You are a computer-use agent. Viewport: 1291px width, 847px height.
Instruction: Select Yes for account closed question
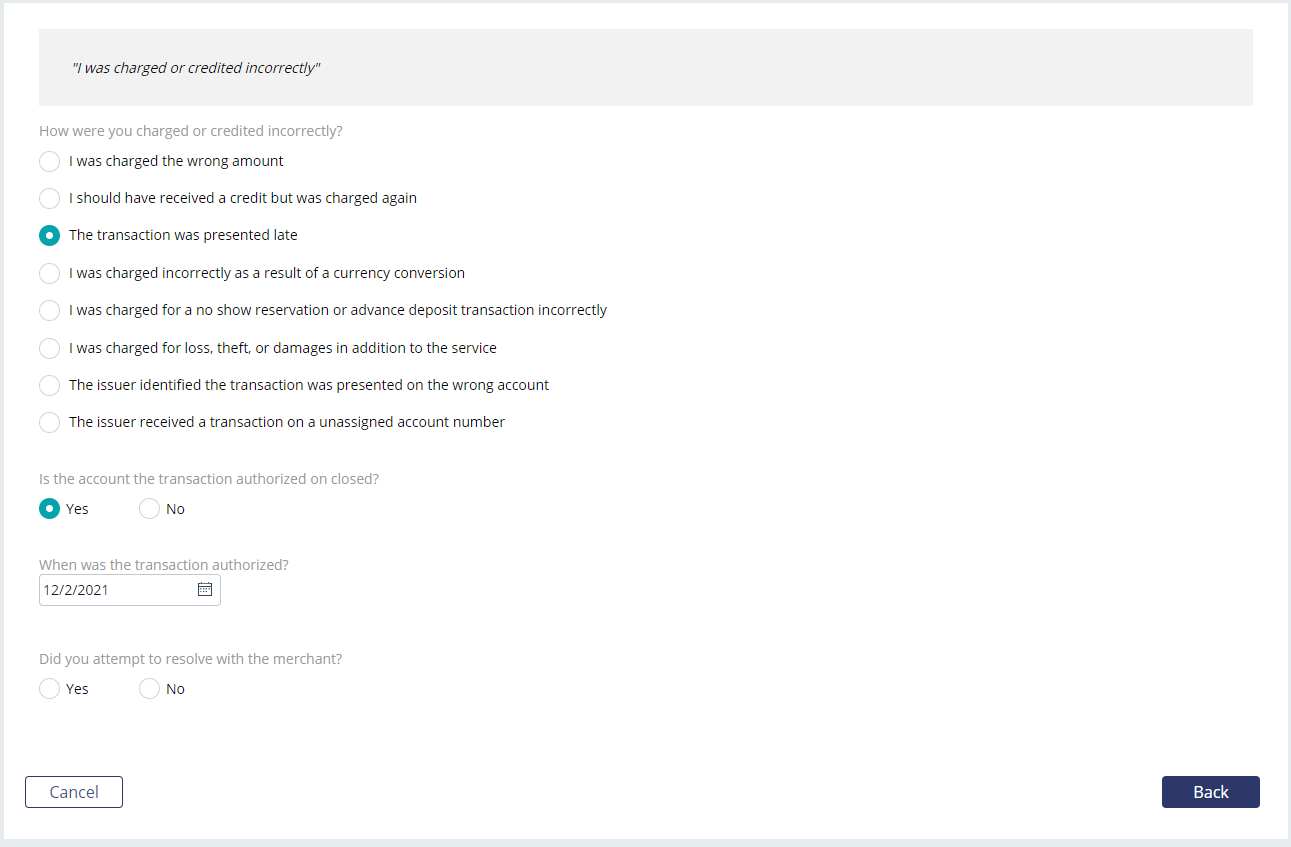[49, 509]
